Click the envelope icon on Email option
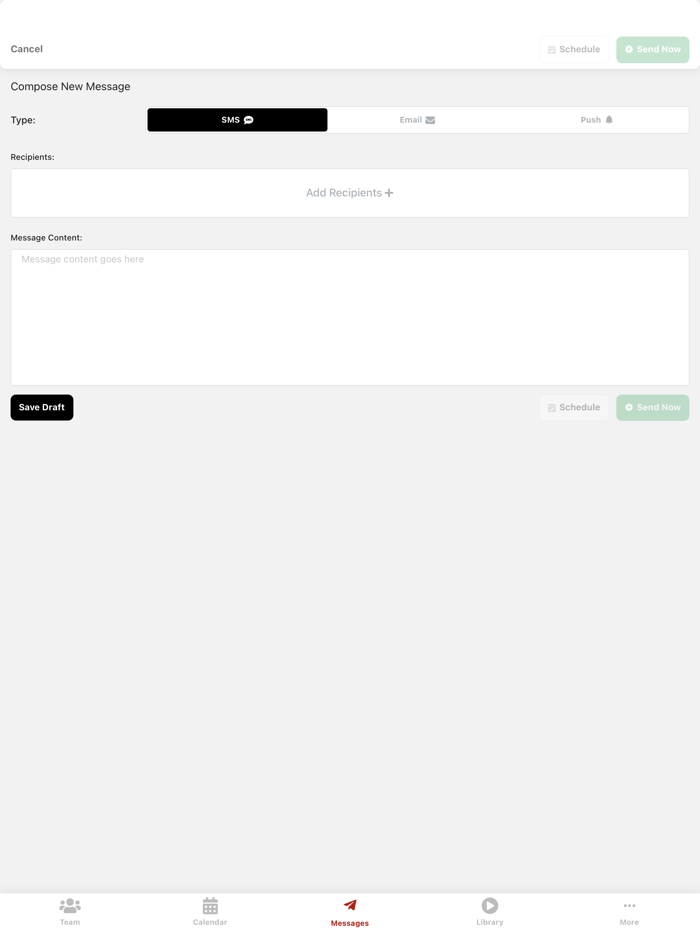 (430, 120)
